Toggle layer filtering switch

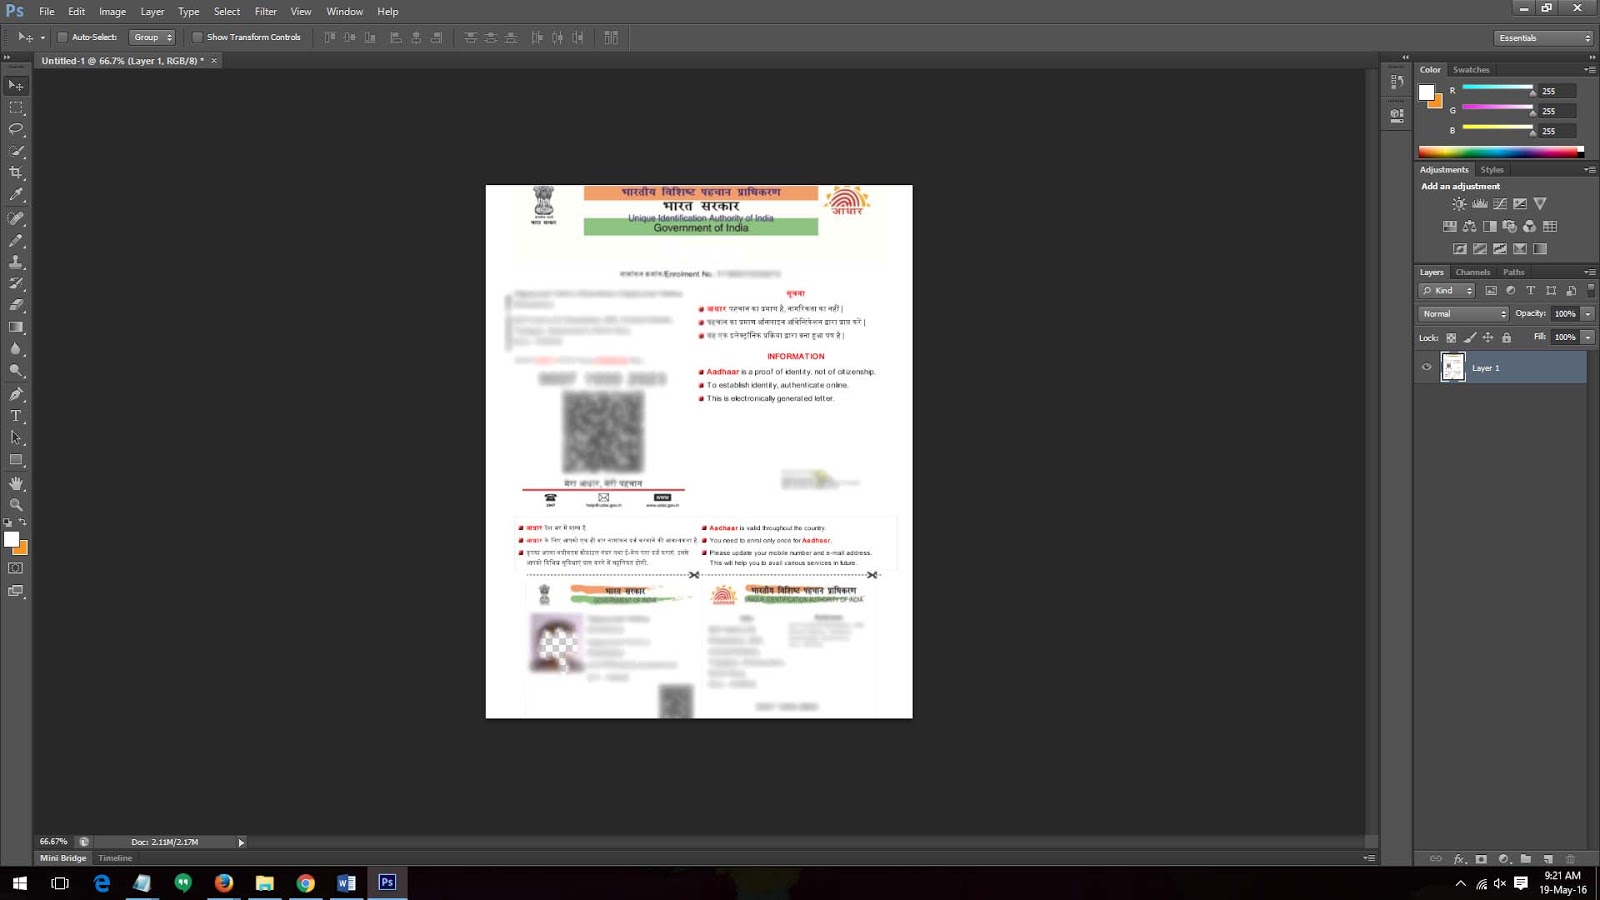pos(1591,290)
